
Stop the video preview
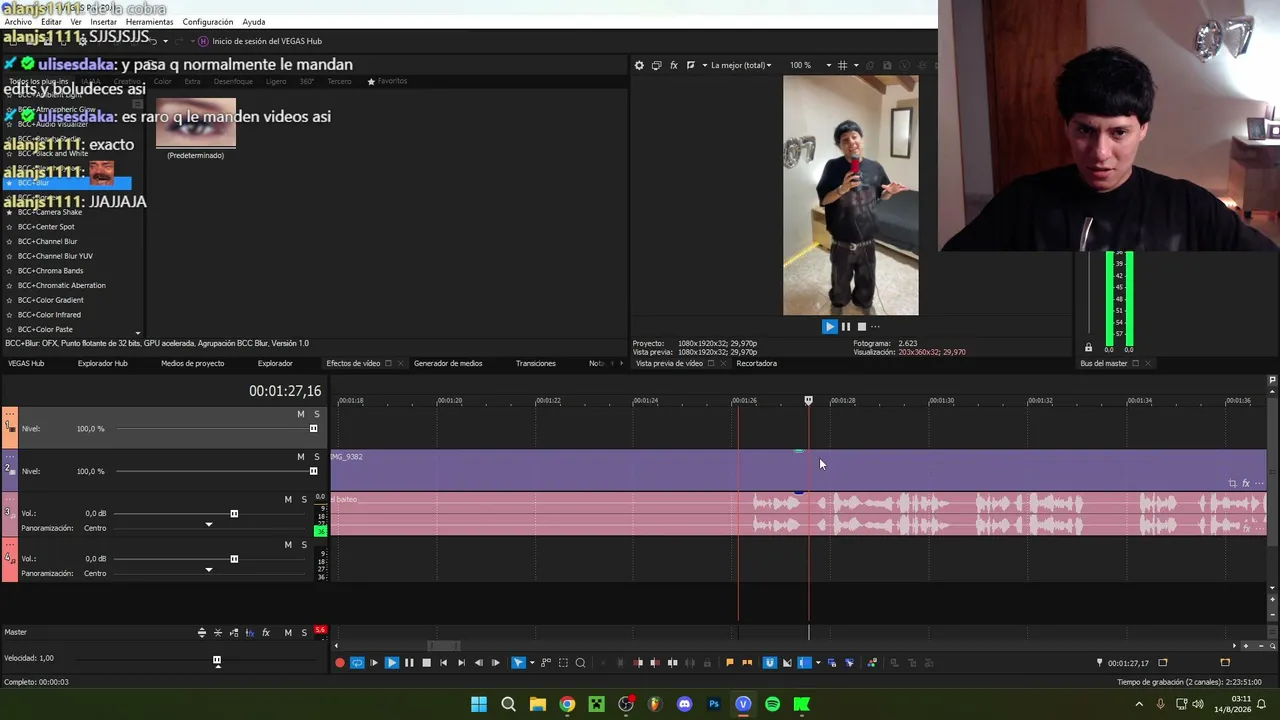[x=861, y=326]
